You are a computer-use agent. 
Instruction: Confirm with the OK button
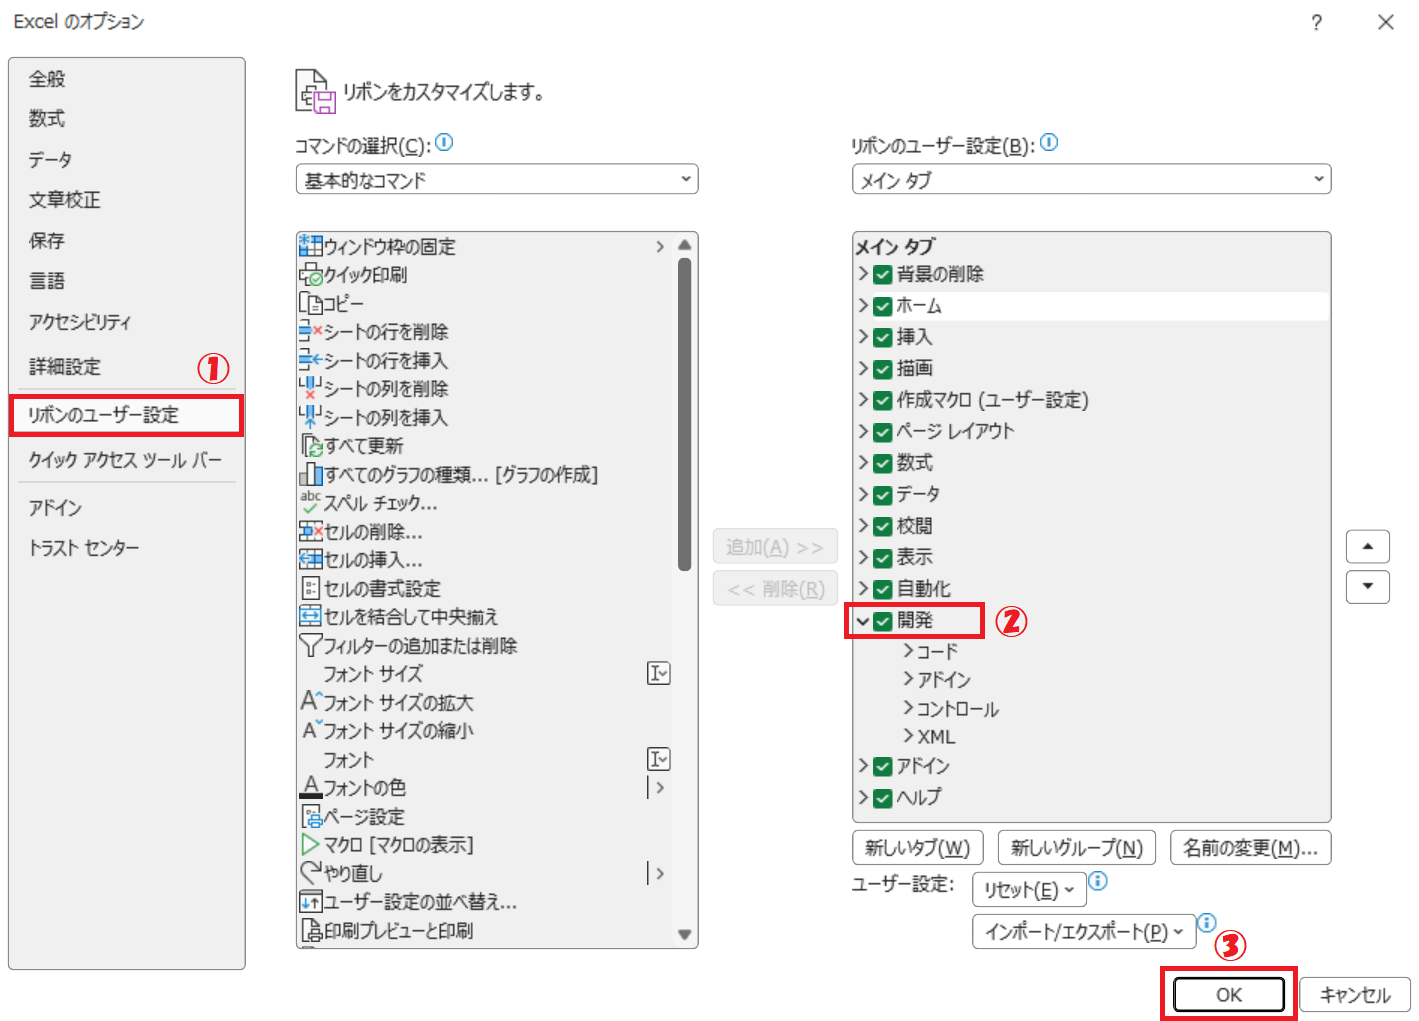click(1229, 995)
